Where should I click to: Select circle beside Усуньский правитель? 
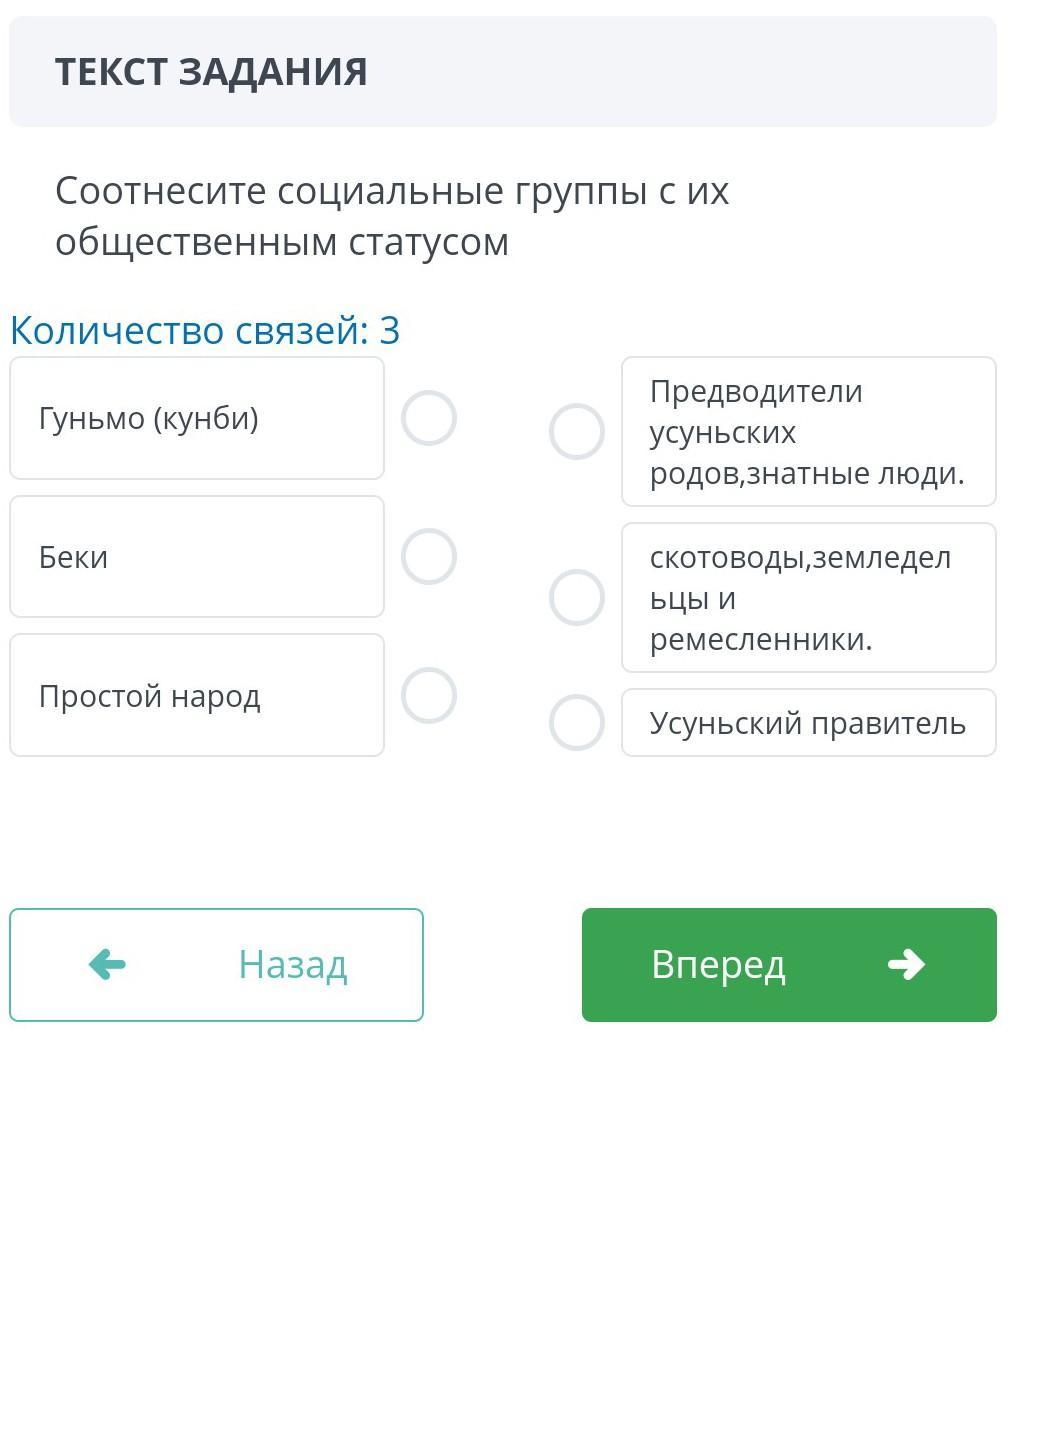[x=577, y=723]
